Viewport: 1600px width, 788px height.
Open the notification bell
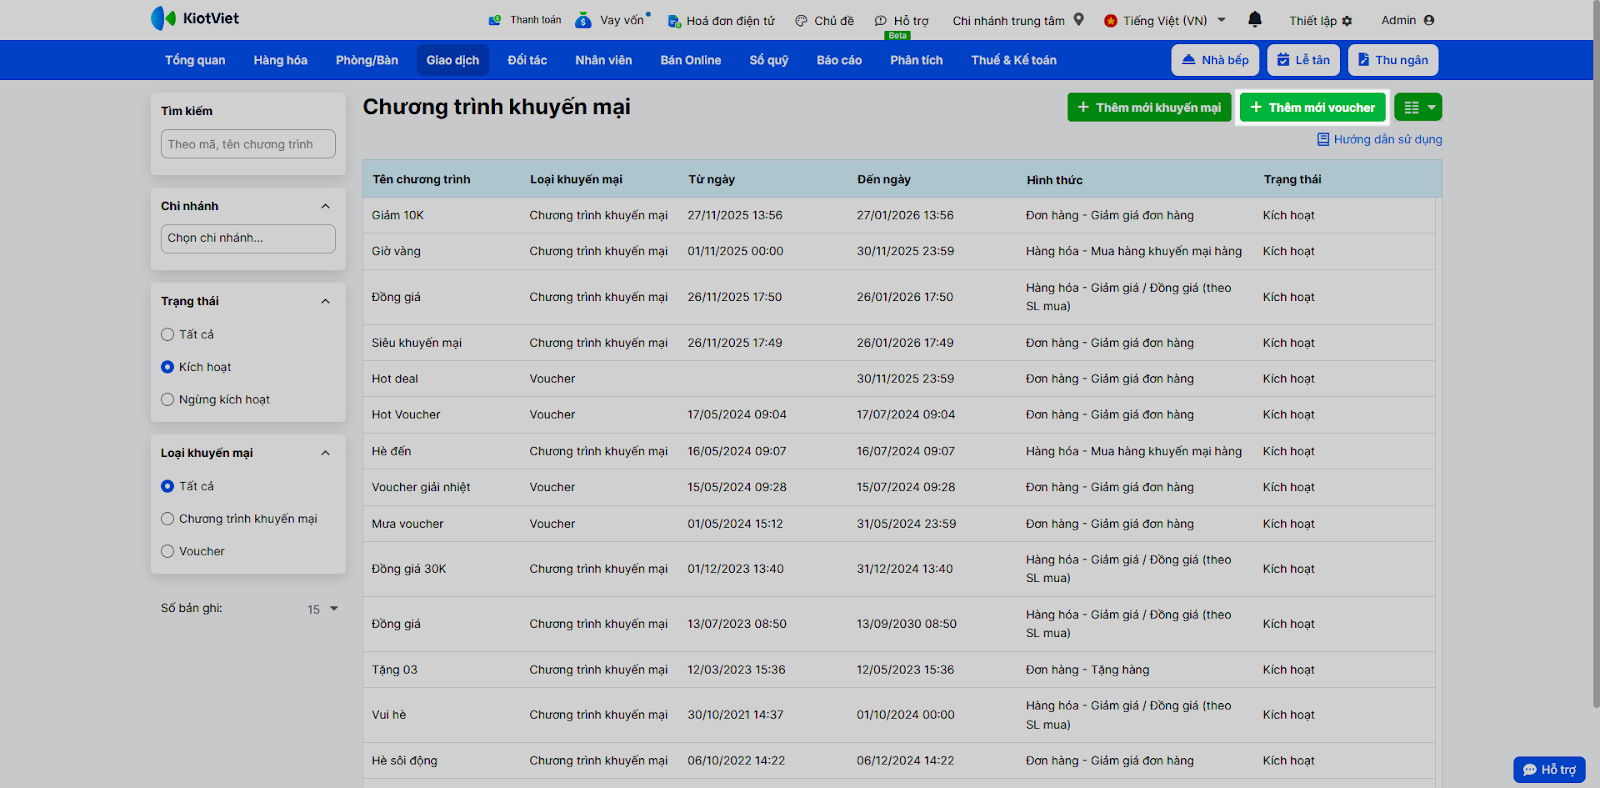[1255, 20]
